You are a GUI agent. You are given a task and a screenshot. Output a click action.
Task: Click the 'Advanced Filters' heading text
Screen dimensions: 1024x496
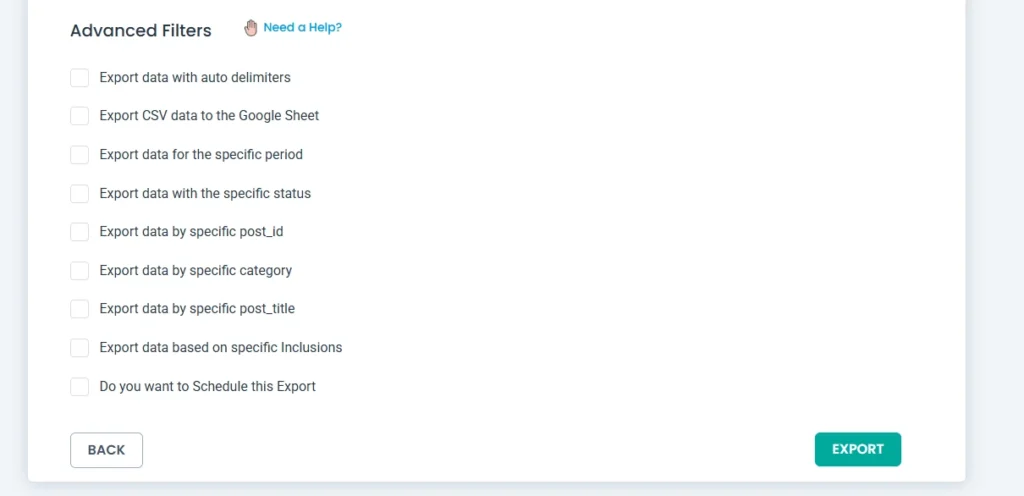(141, 31)
